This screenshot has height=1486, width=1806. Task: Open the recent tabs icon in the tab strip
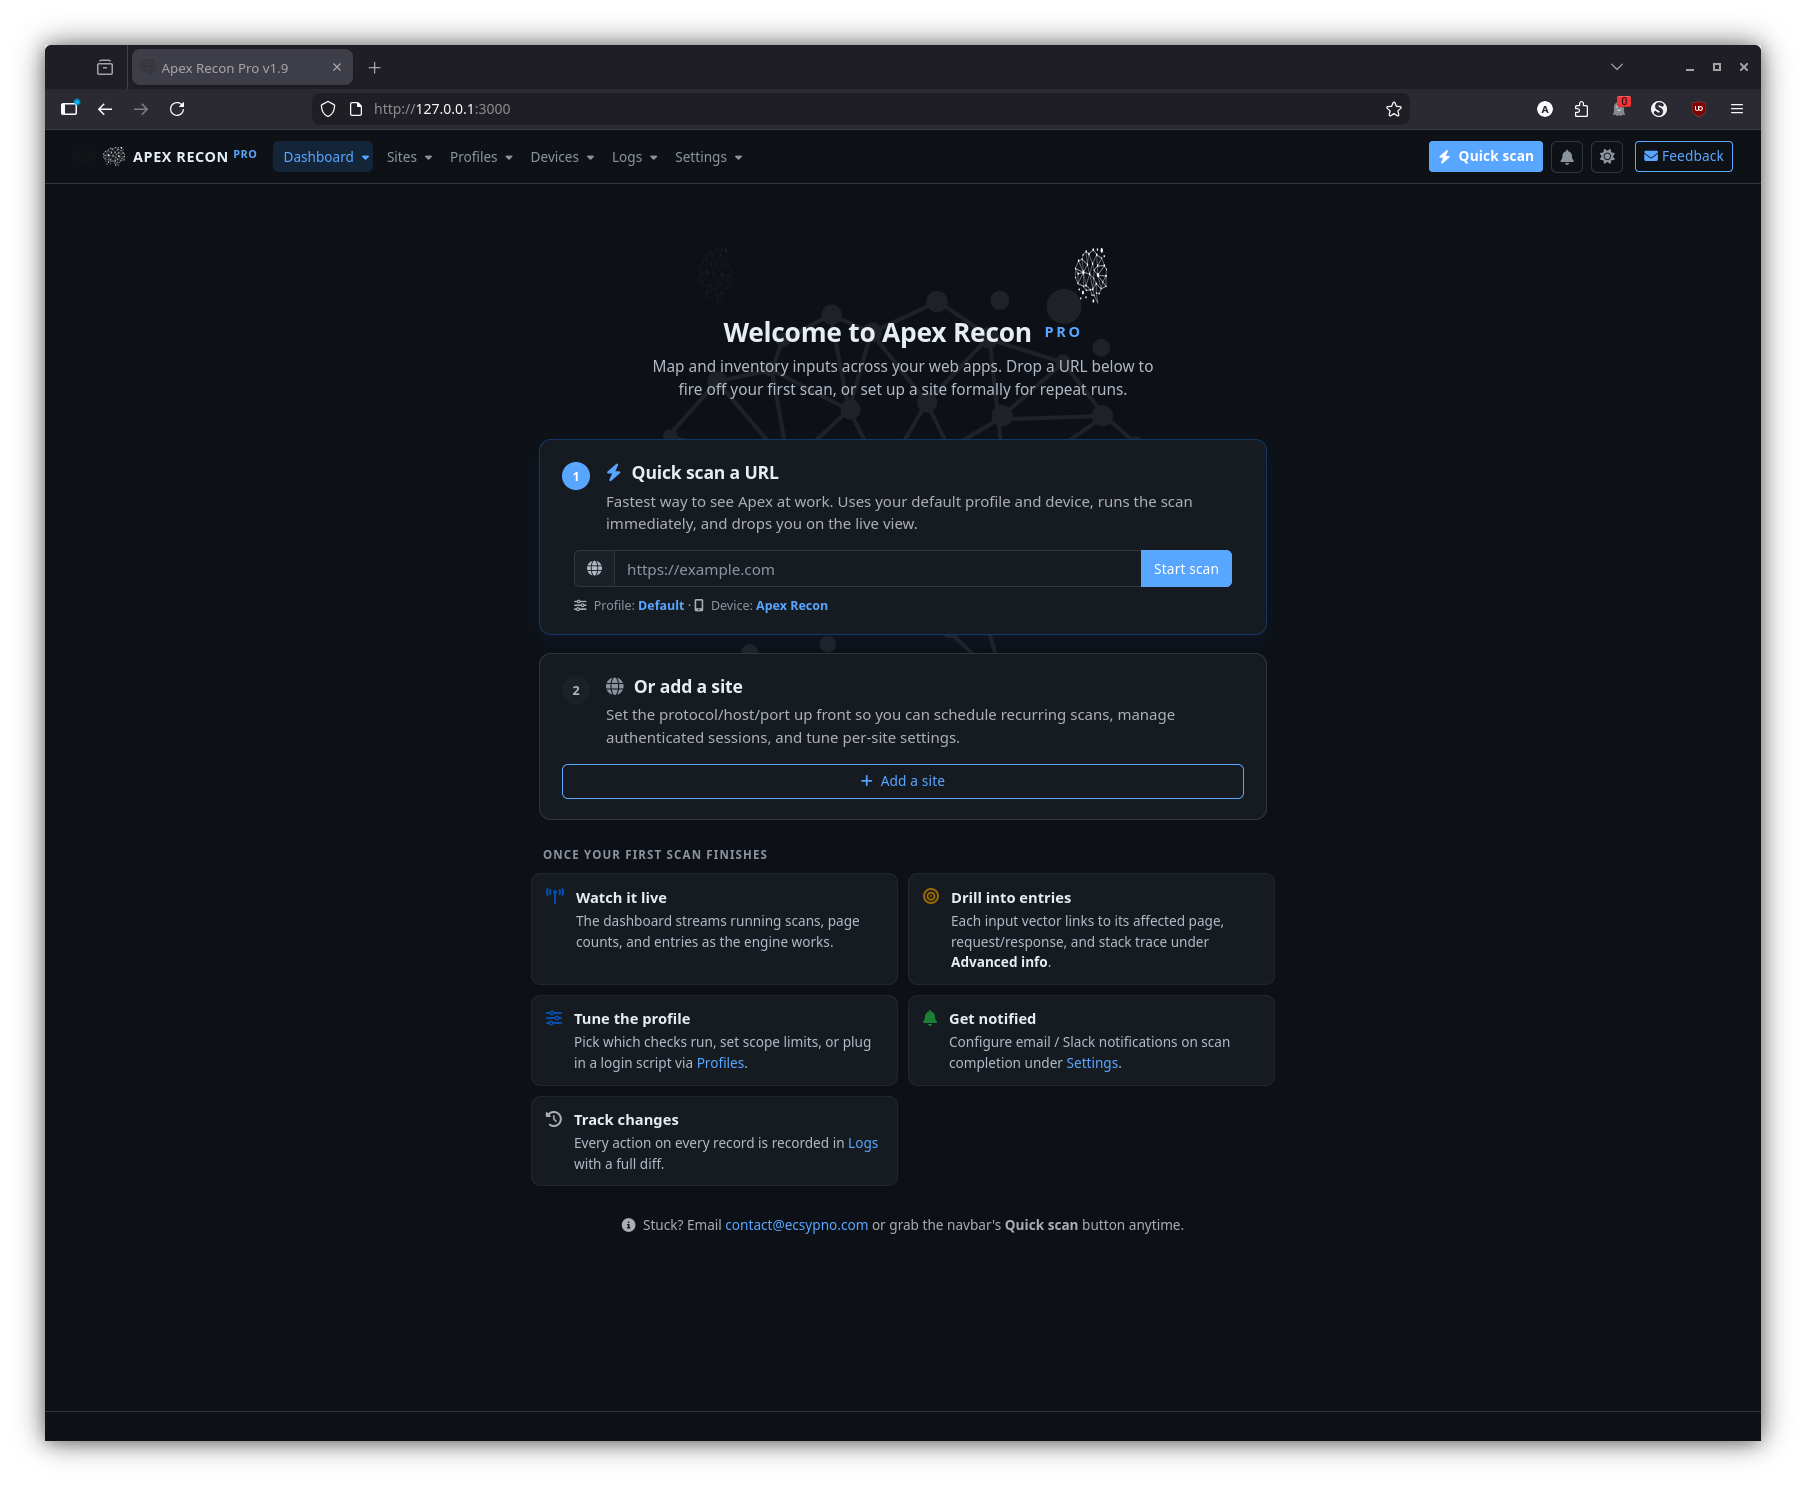coord(105,68)
